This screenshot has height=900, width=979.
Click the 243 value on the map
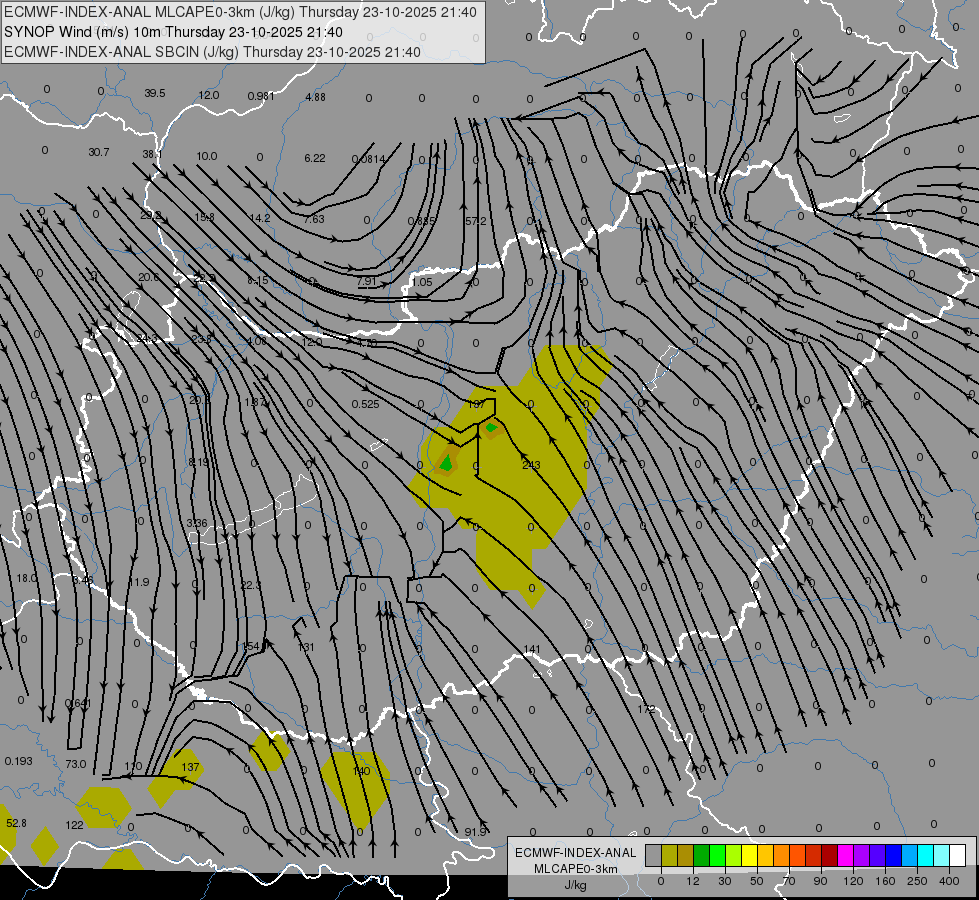pos(531,465)
